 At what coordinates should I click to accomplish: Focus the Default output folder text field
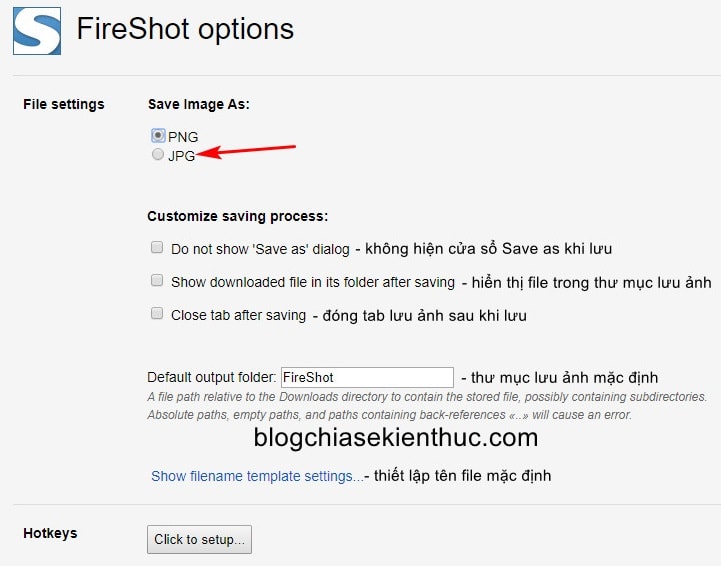(x=367, y=377)
